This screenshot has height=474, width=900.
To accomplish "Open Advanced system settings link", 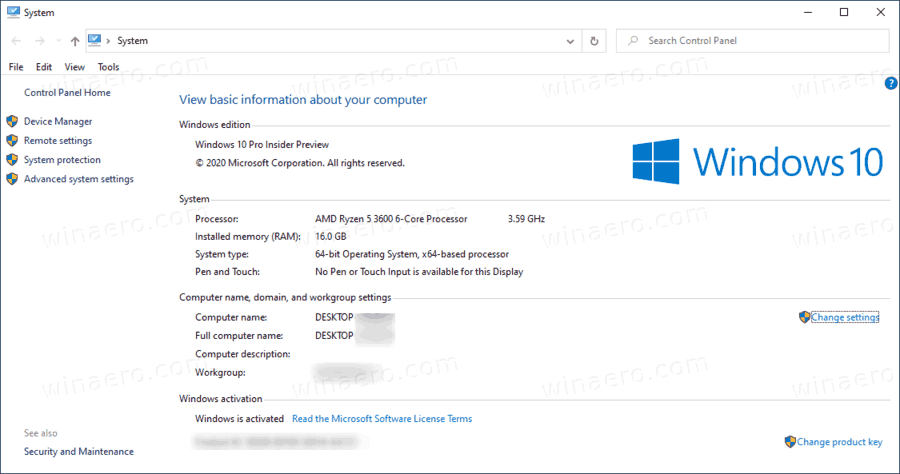I will [x=79, y=179].
